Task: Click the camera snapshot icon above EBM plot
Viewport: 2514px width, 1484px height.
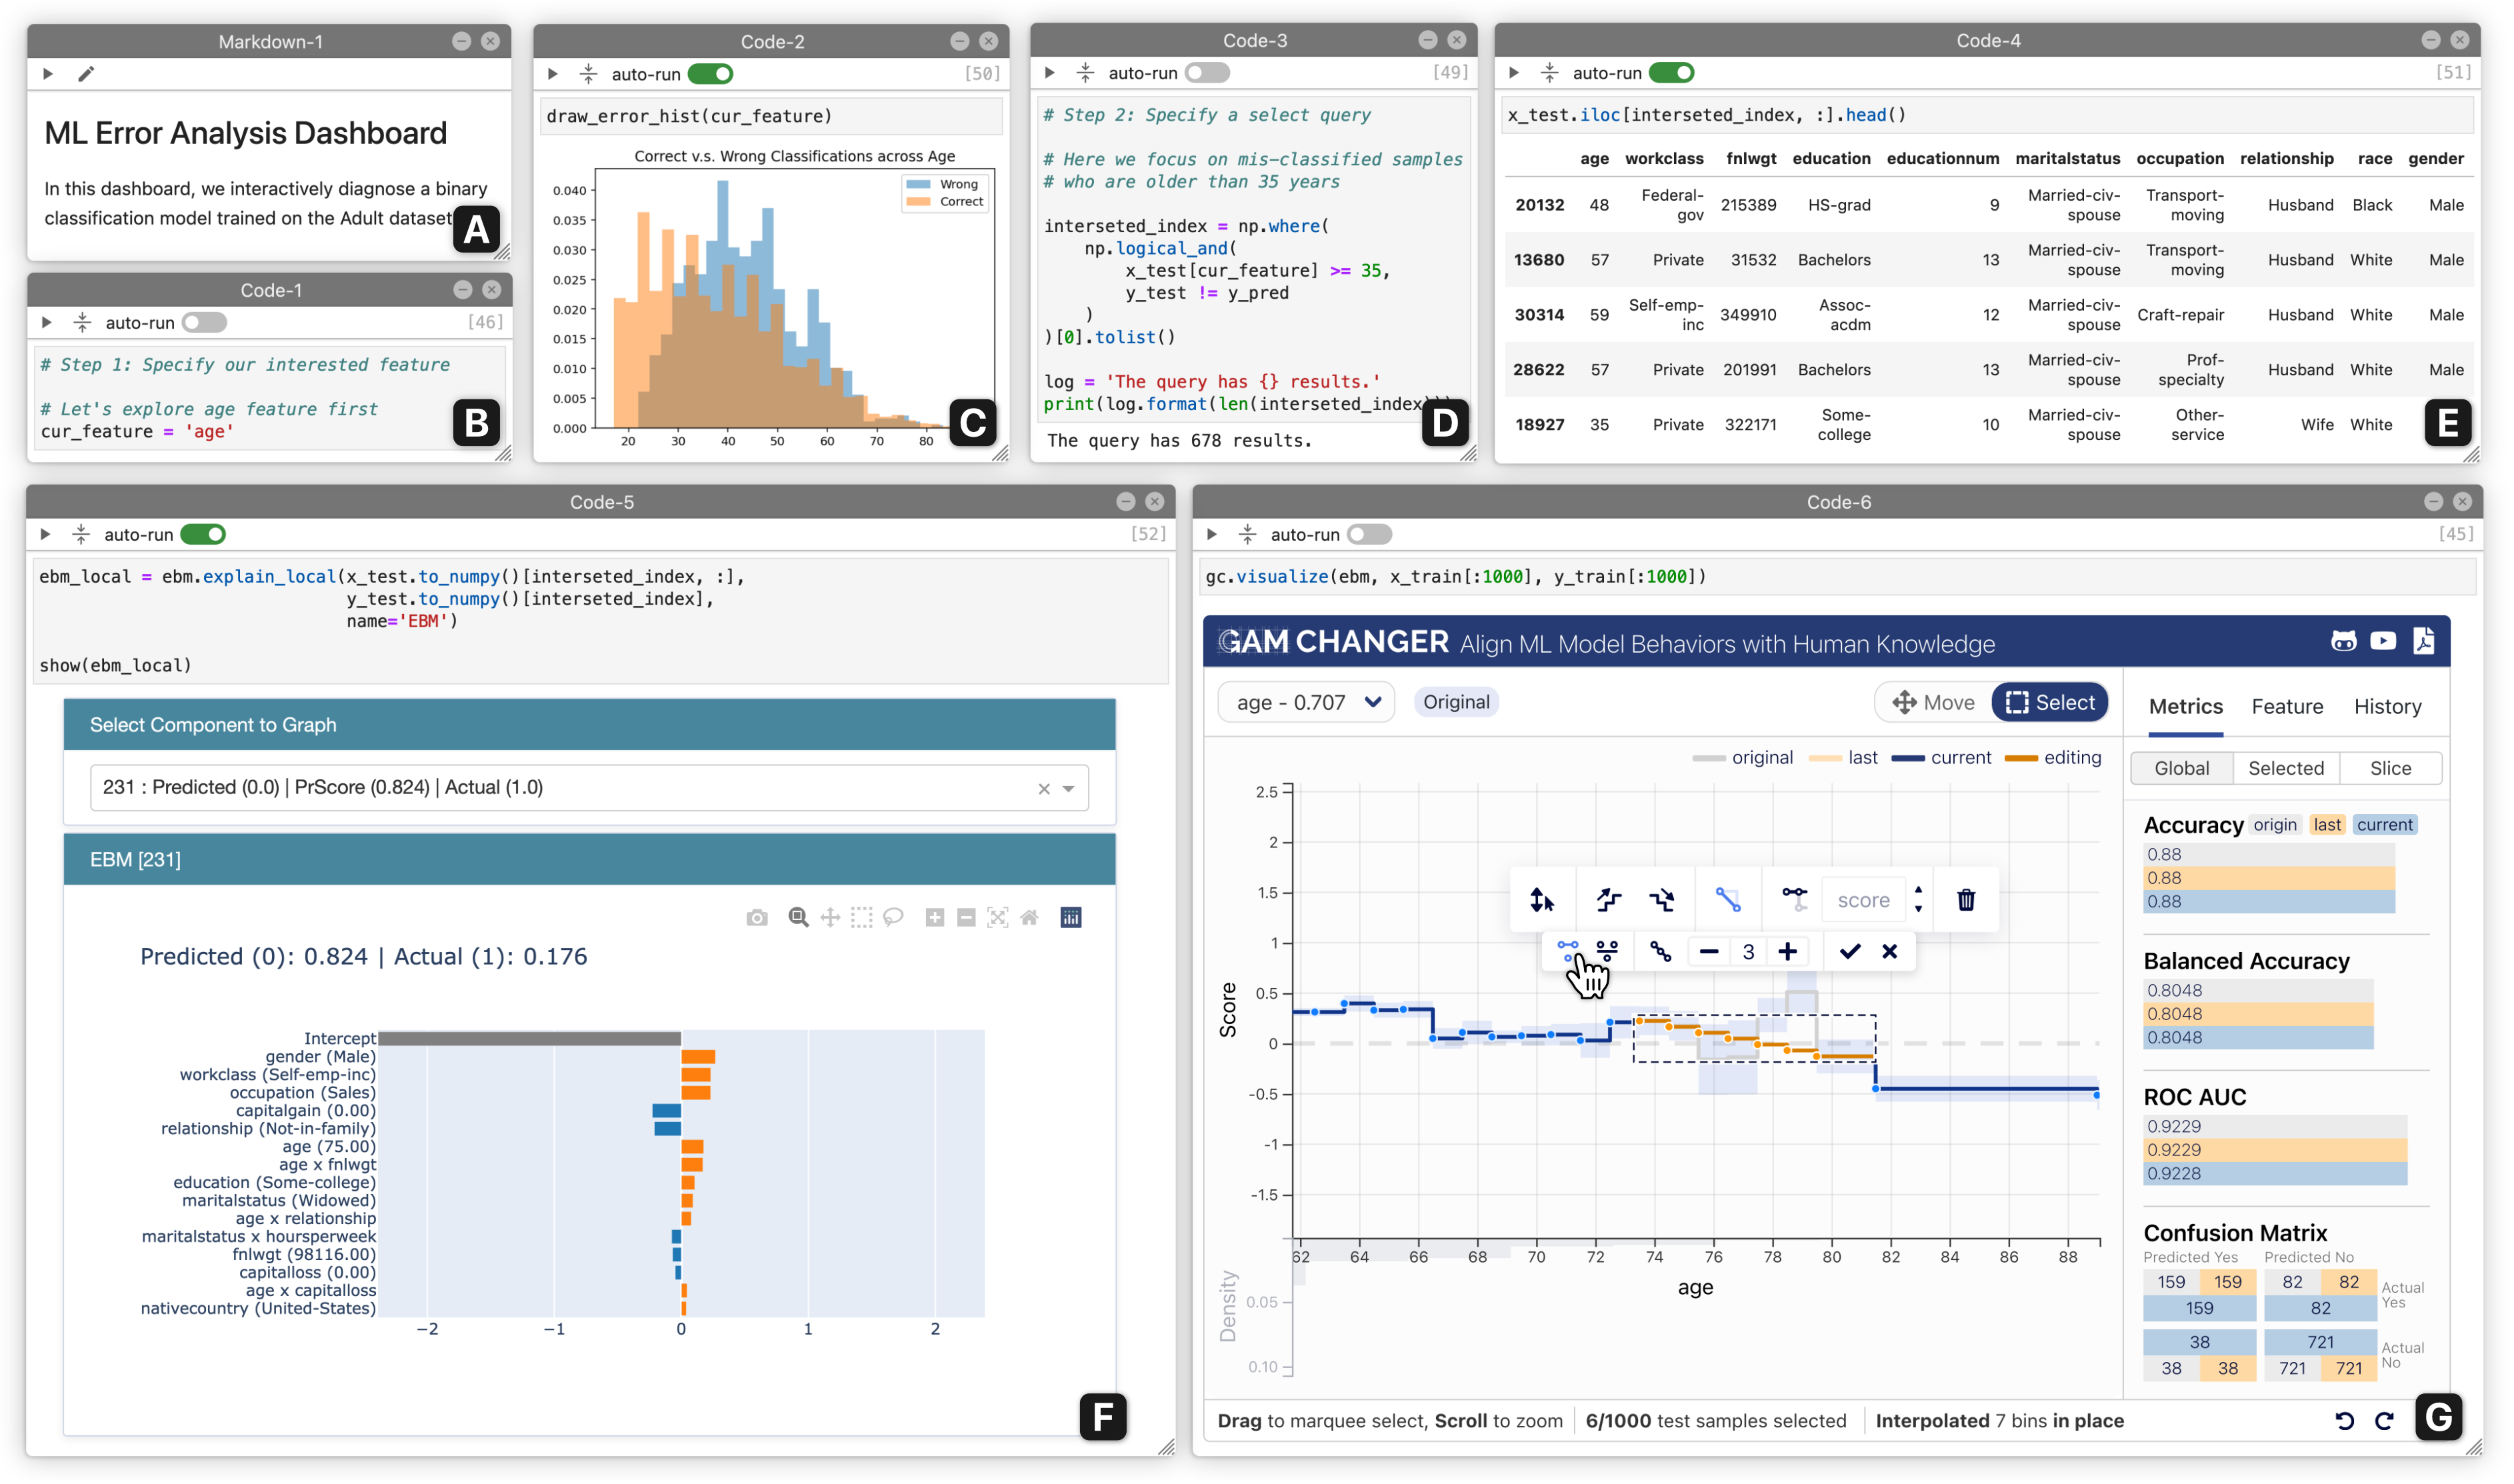Action: (x=757, y=918)
